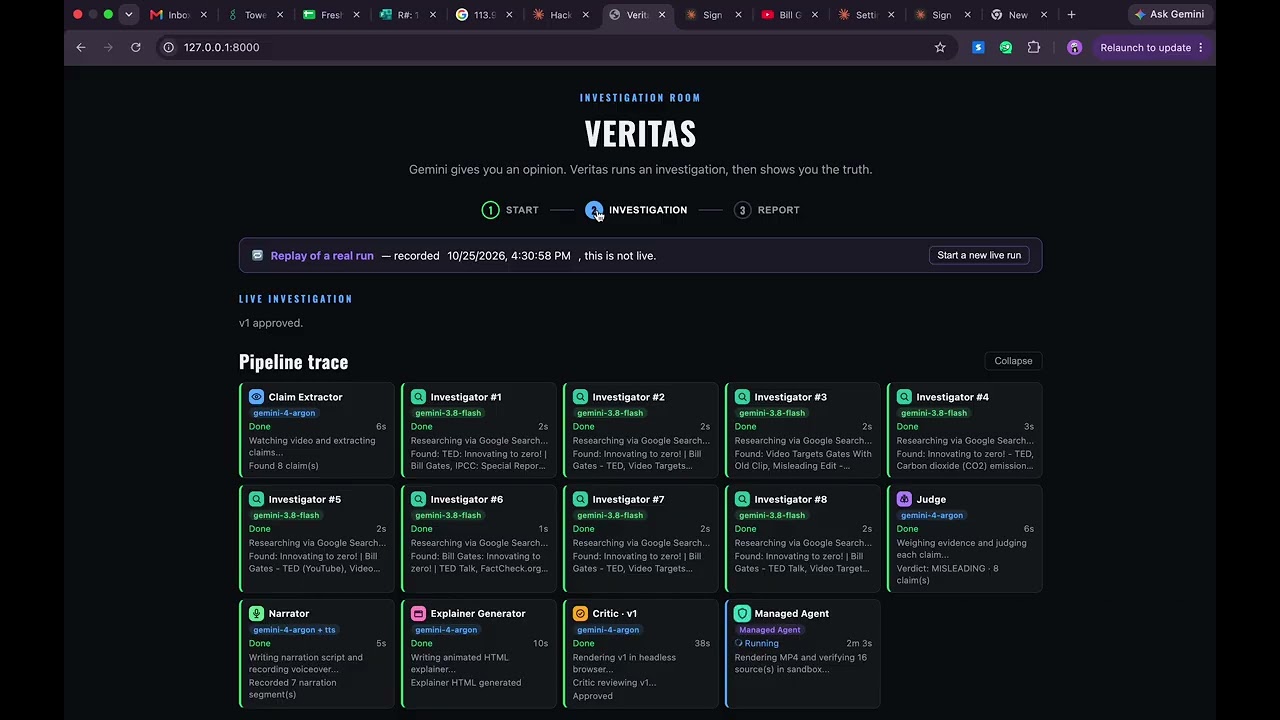This screenshot has height=720, width=1280.
Task: Click the Investigator #5 search icon
Action: (256, 499)
